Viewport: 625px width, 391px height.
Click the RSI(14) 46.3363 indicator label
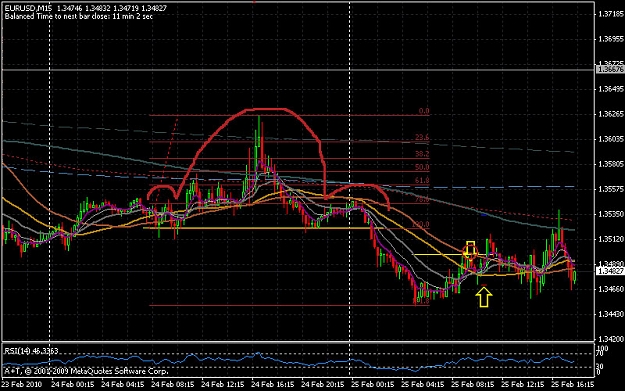(x=31, y=351)
